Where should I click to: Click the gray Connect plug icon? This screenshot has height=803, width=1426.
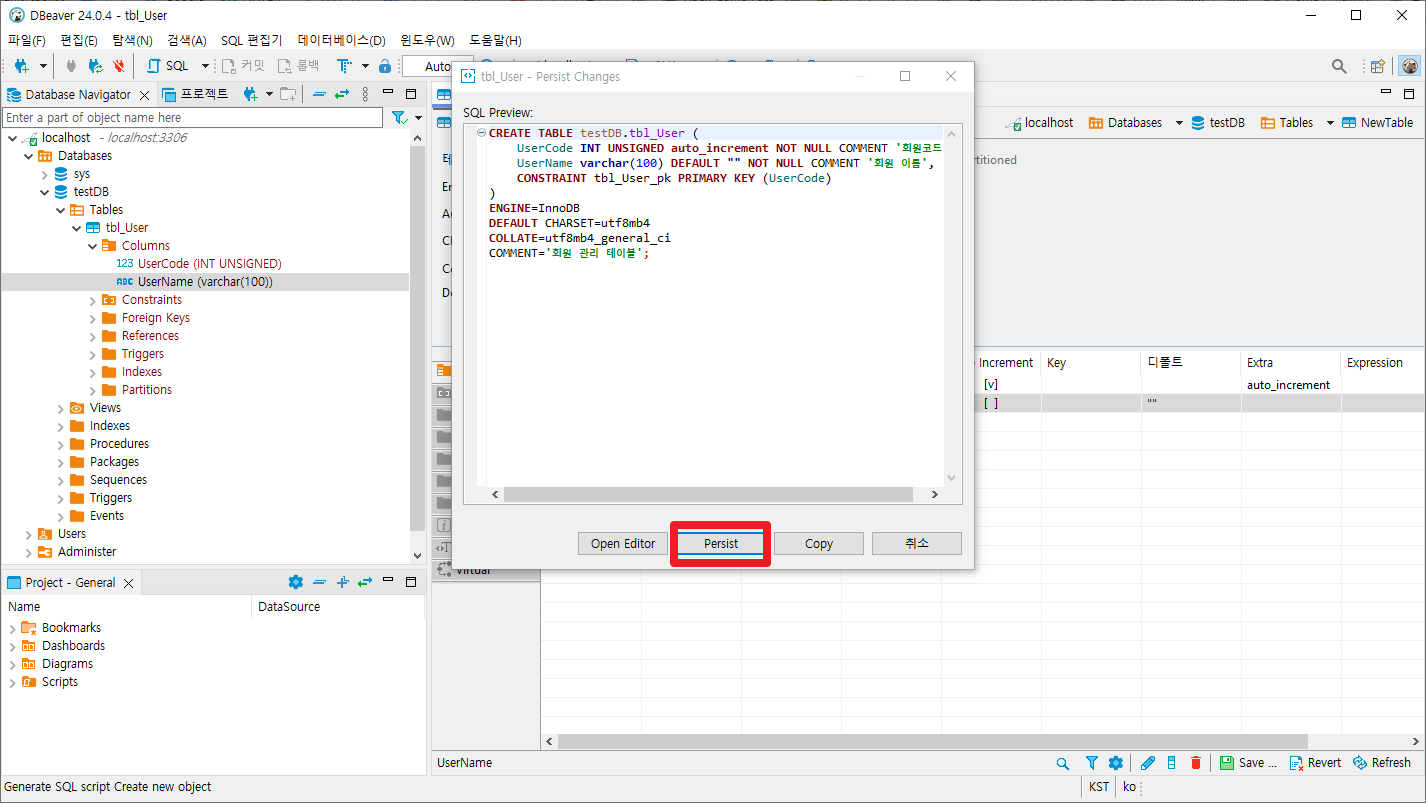71,66
